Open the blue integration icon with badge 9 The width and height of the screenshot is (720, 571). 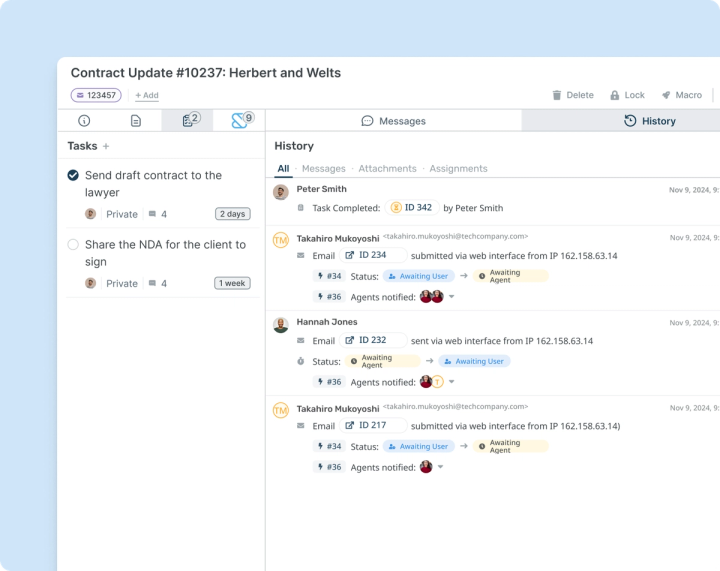[x=239, y=121]
